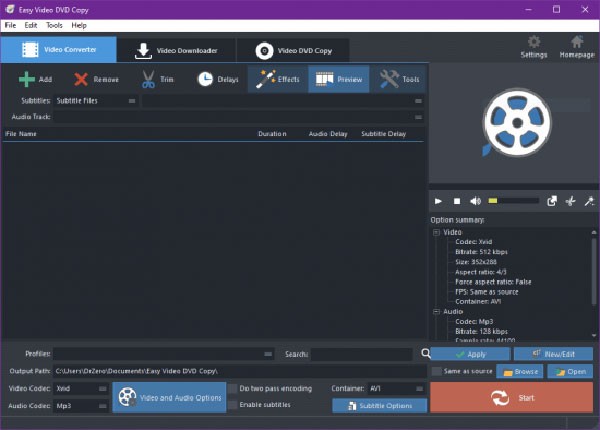Image resolution: width=600 pixels, height=430 pixels.
Task: Select the Size: 352x288 row
Action: tap(476, 262)
